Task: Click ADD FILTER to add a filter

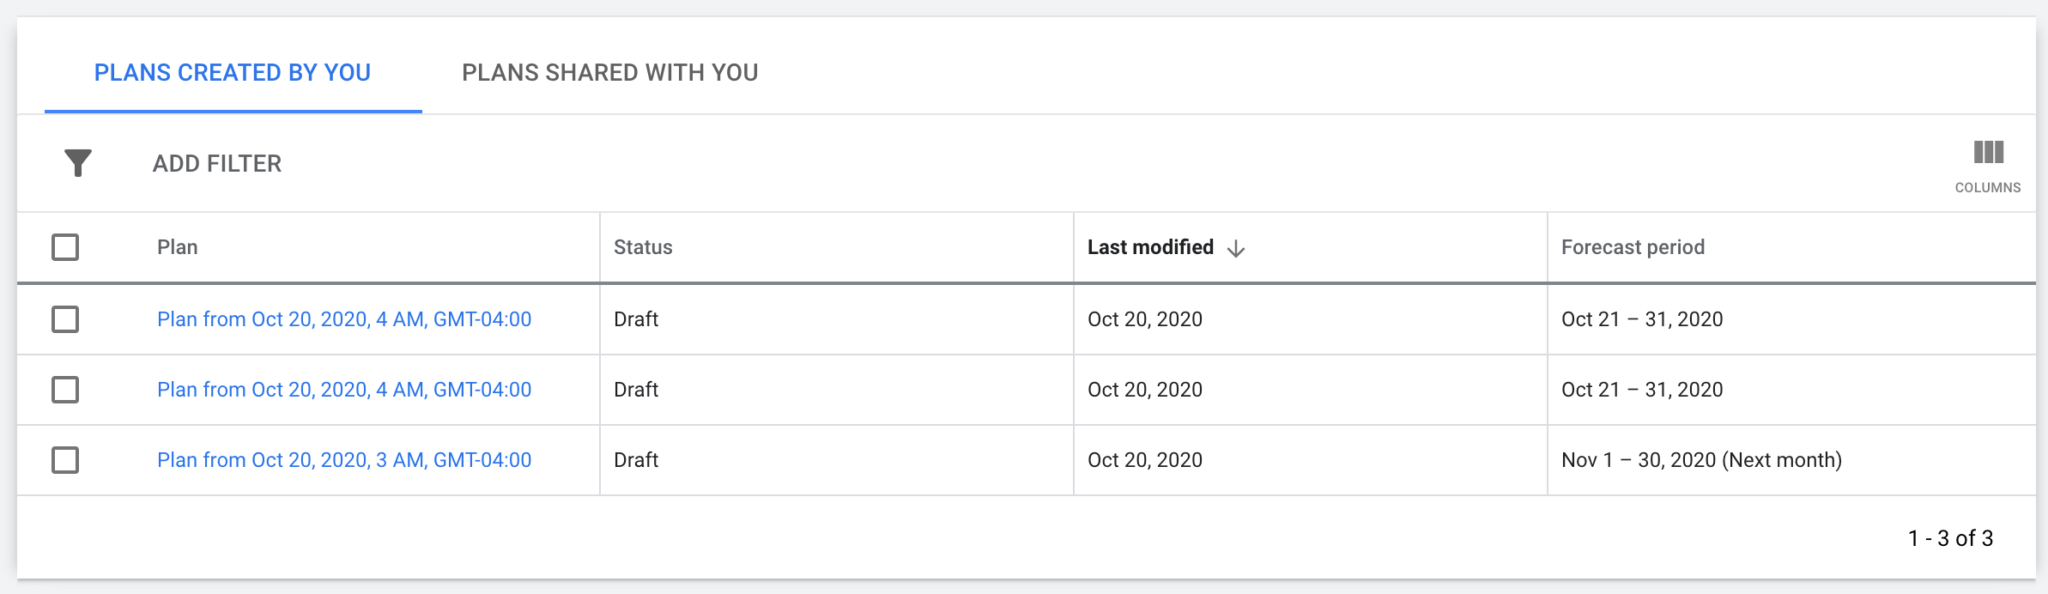Action: click(216, 163)
